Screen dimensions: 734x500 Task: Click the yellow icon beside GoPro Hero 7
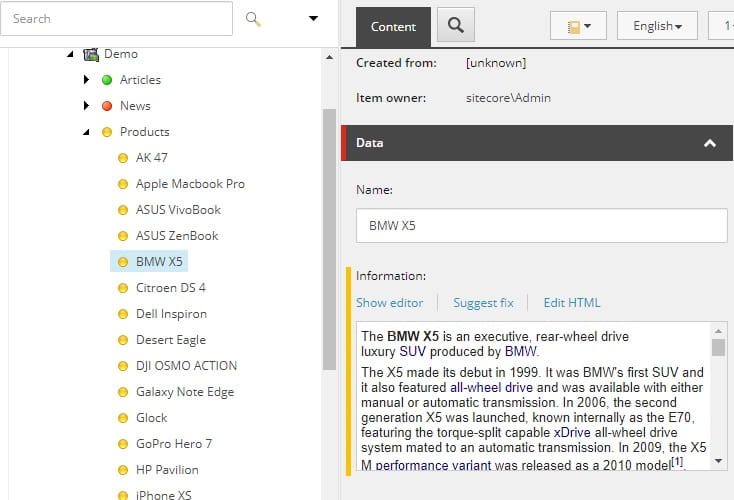tap(123, 444)
